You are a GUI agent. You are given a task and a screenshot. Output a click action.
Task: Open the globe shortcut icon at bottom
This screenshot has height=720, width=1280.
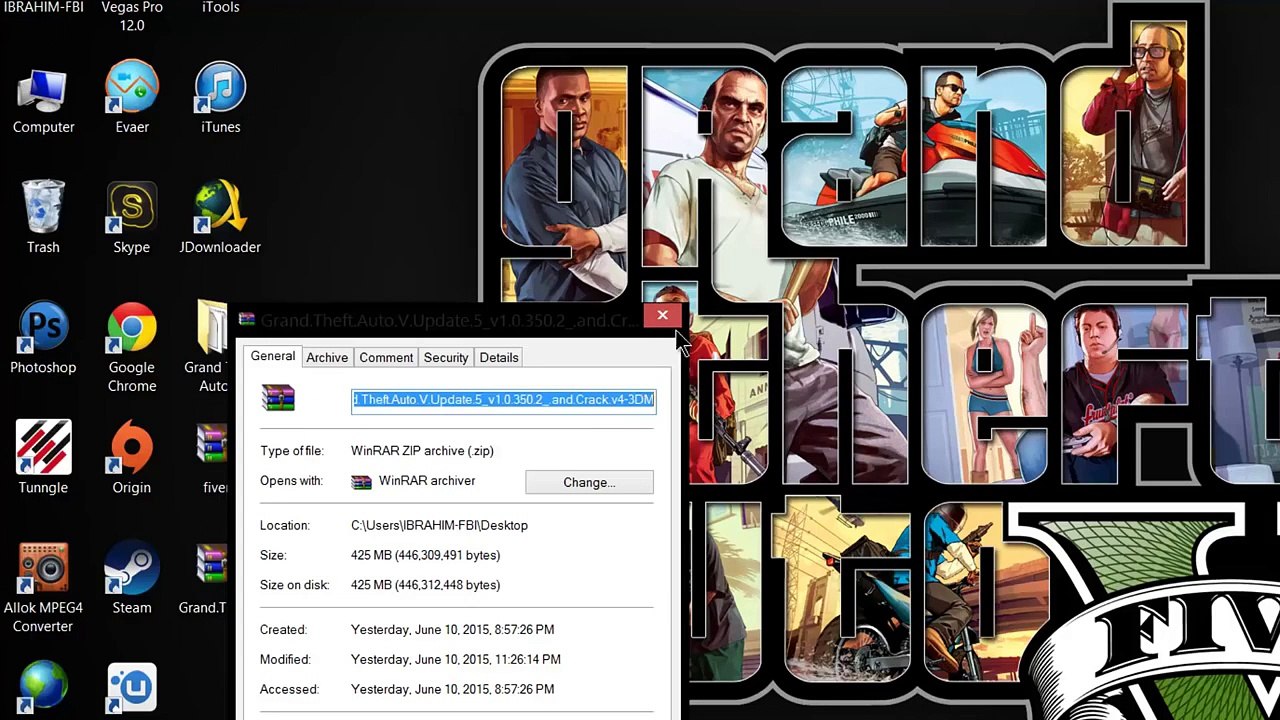[x=43, y=688]
